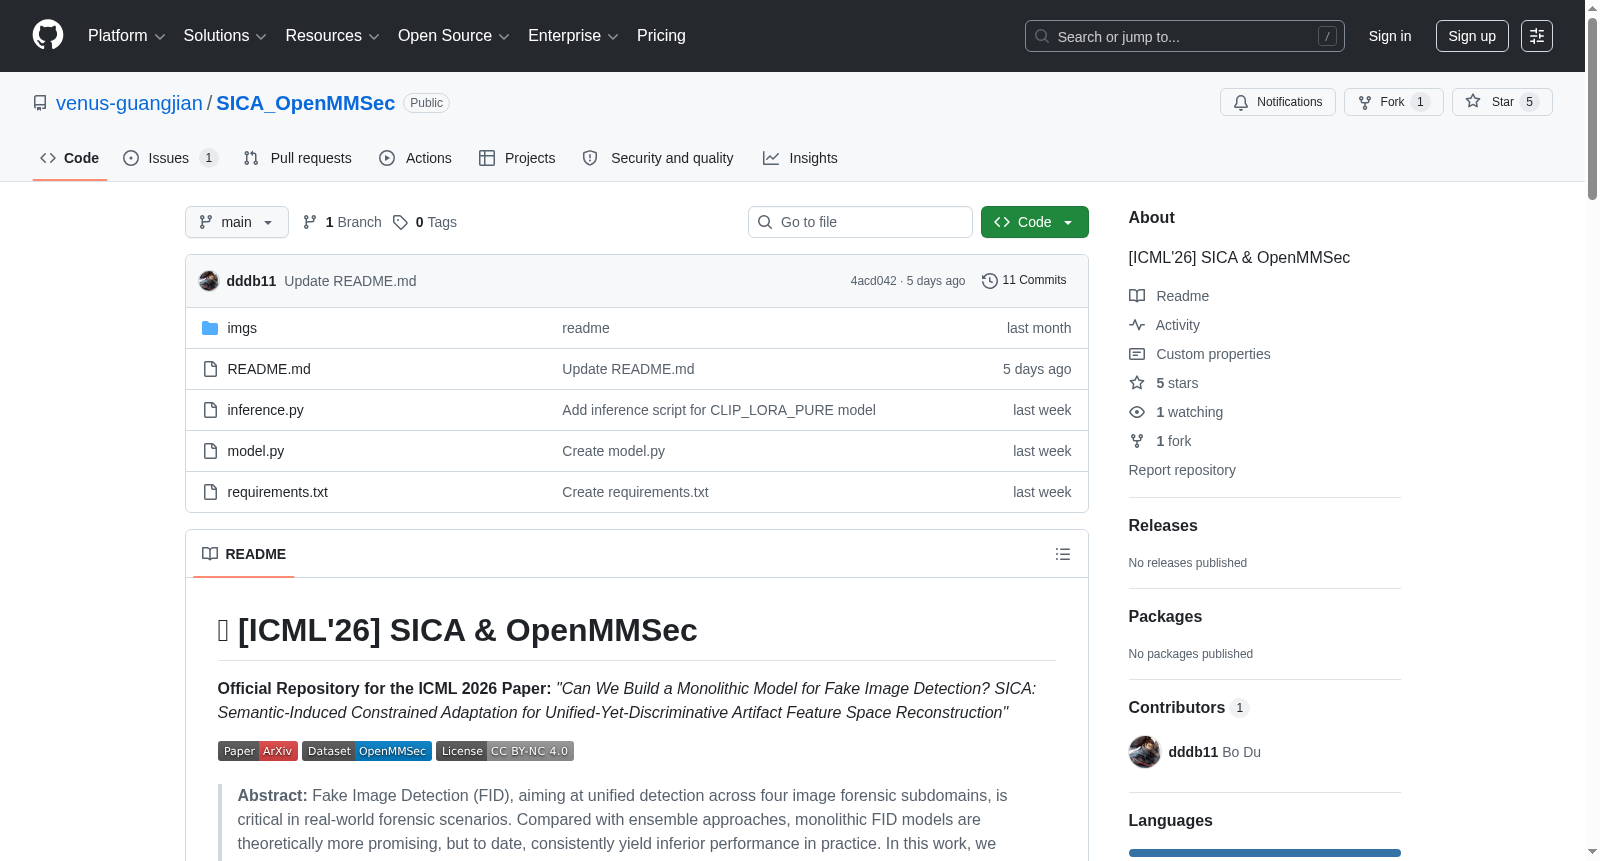Open the main branch selector dropdown
The width and height of the screenshot is (1600, 861).
tap(237, 222)
